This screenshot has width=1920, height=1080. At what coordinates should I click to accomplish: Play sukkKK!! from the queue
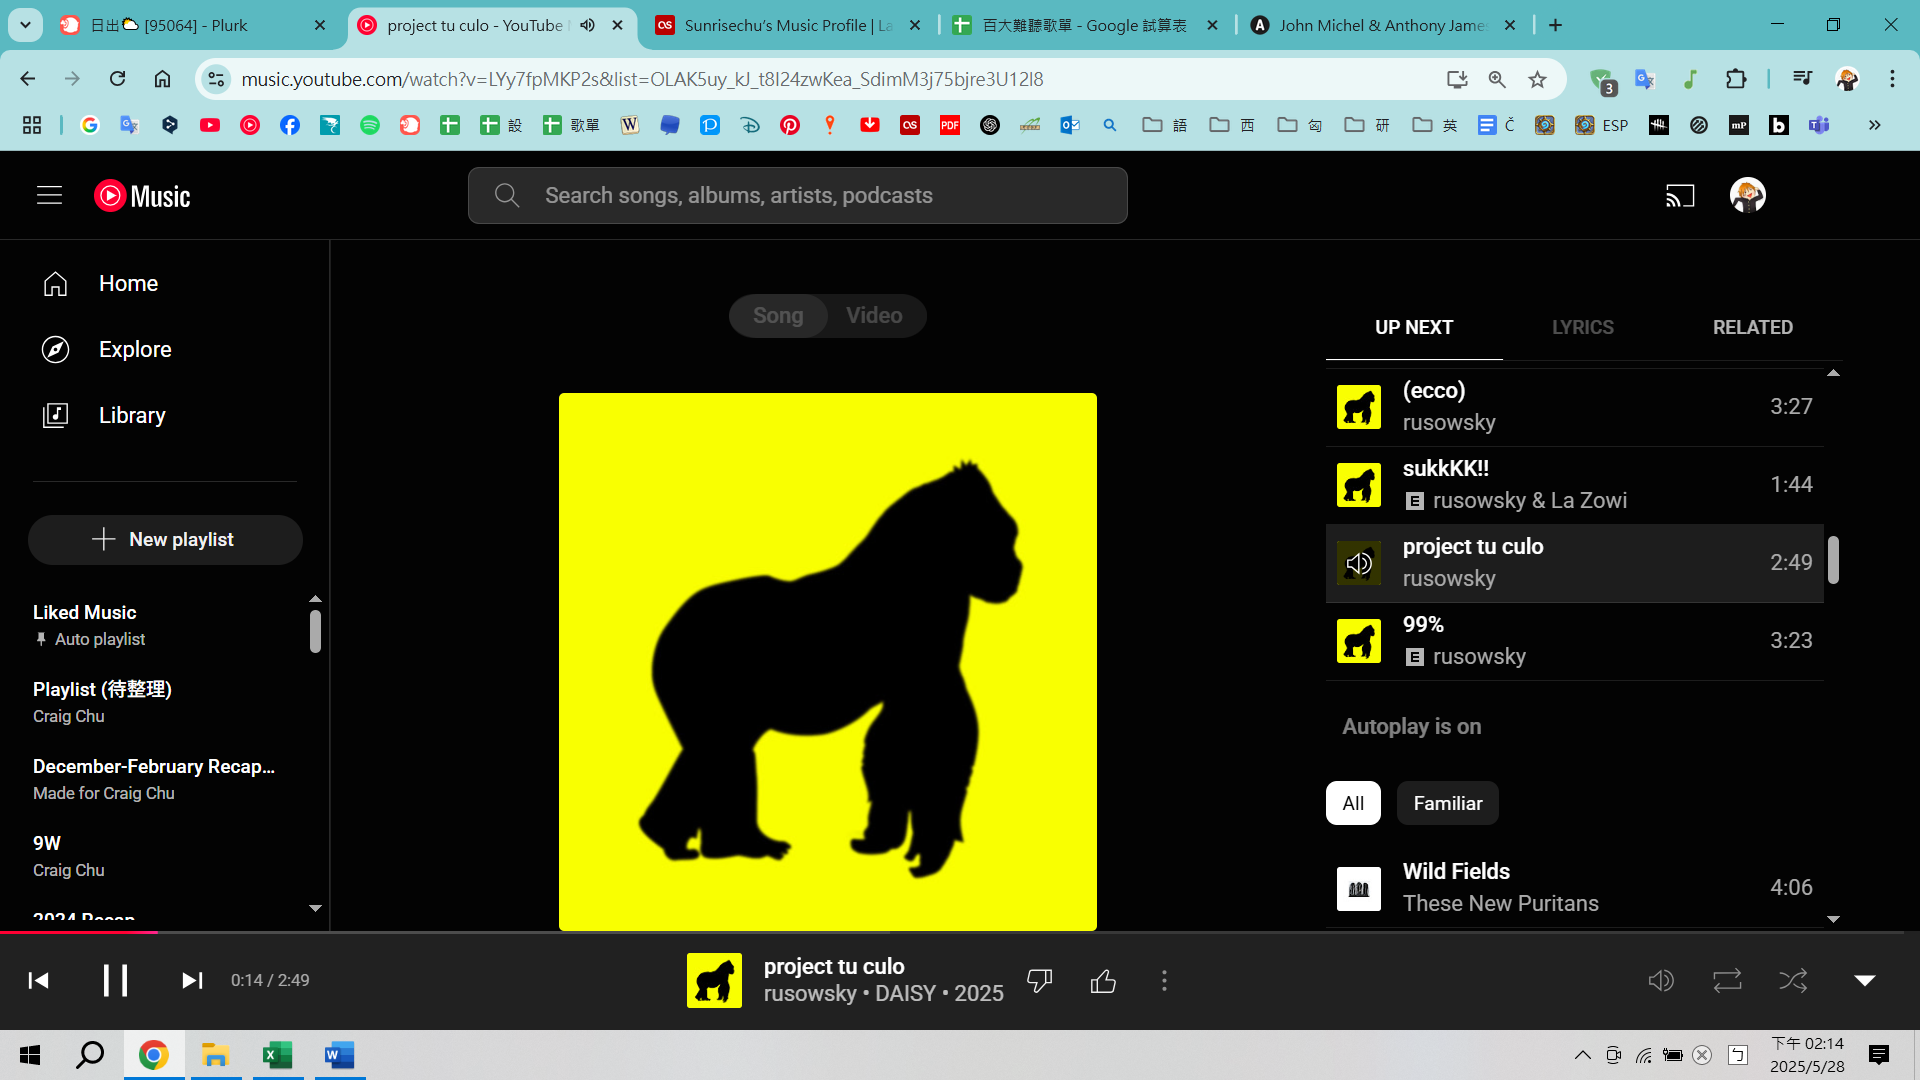coord(1574,485)
